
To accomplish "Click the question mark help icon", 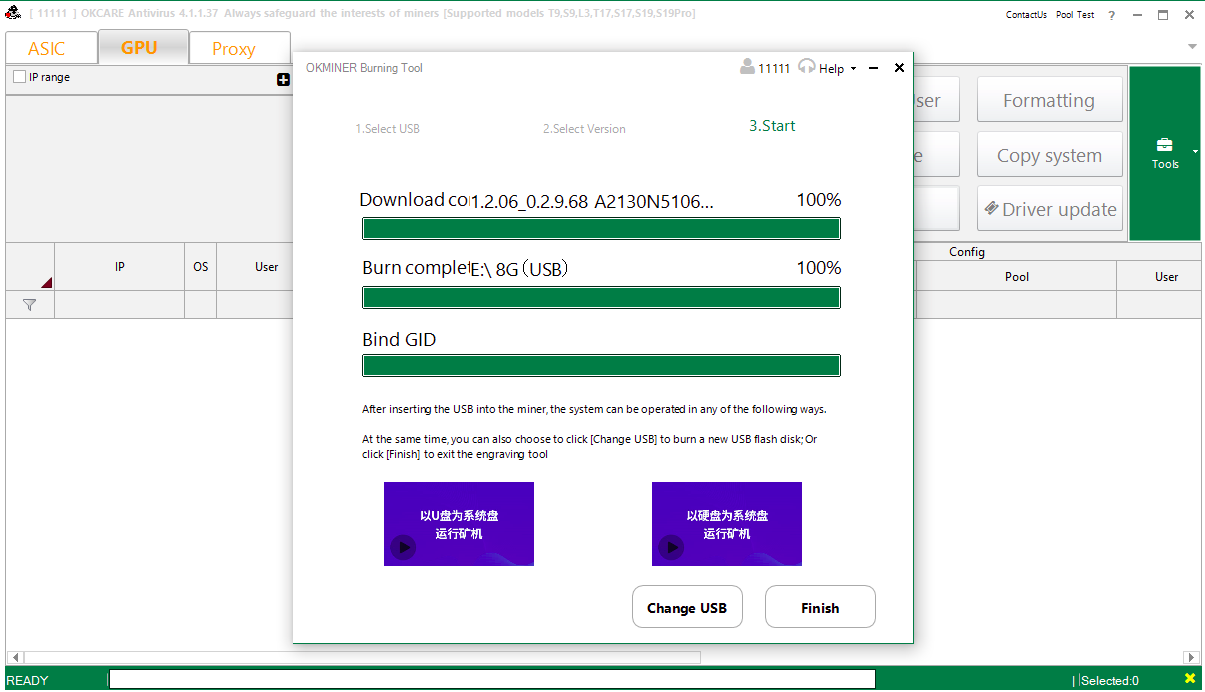I will coord(1111,15).
